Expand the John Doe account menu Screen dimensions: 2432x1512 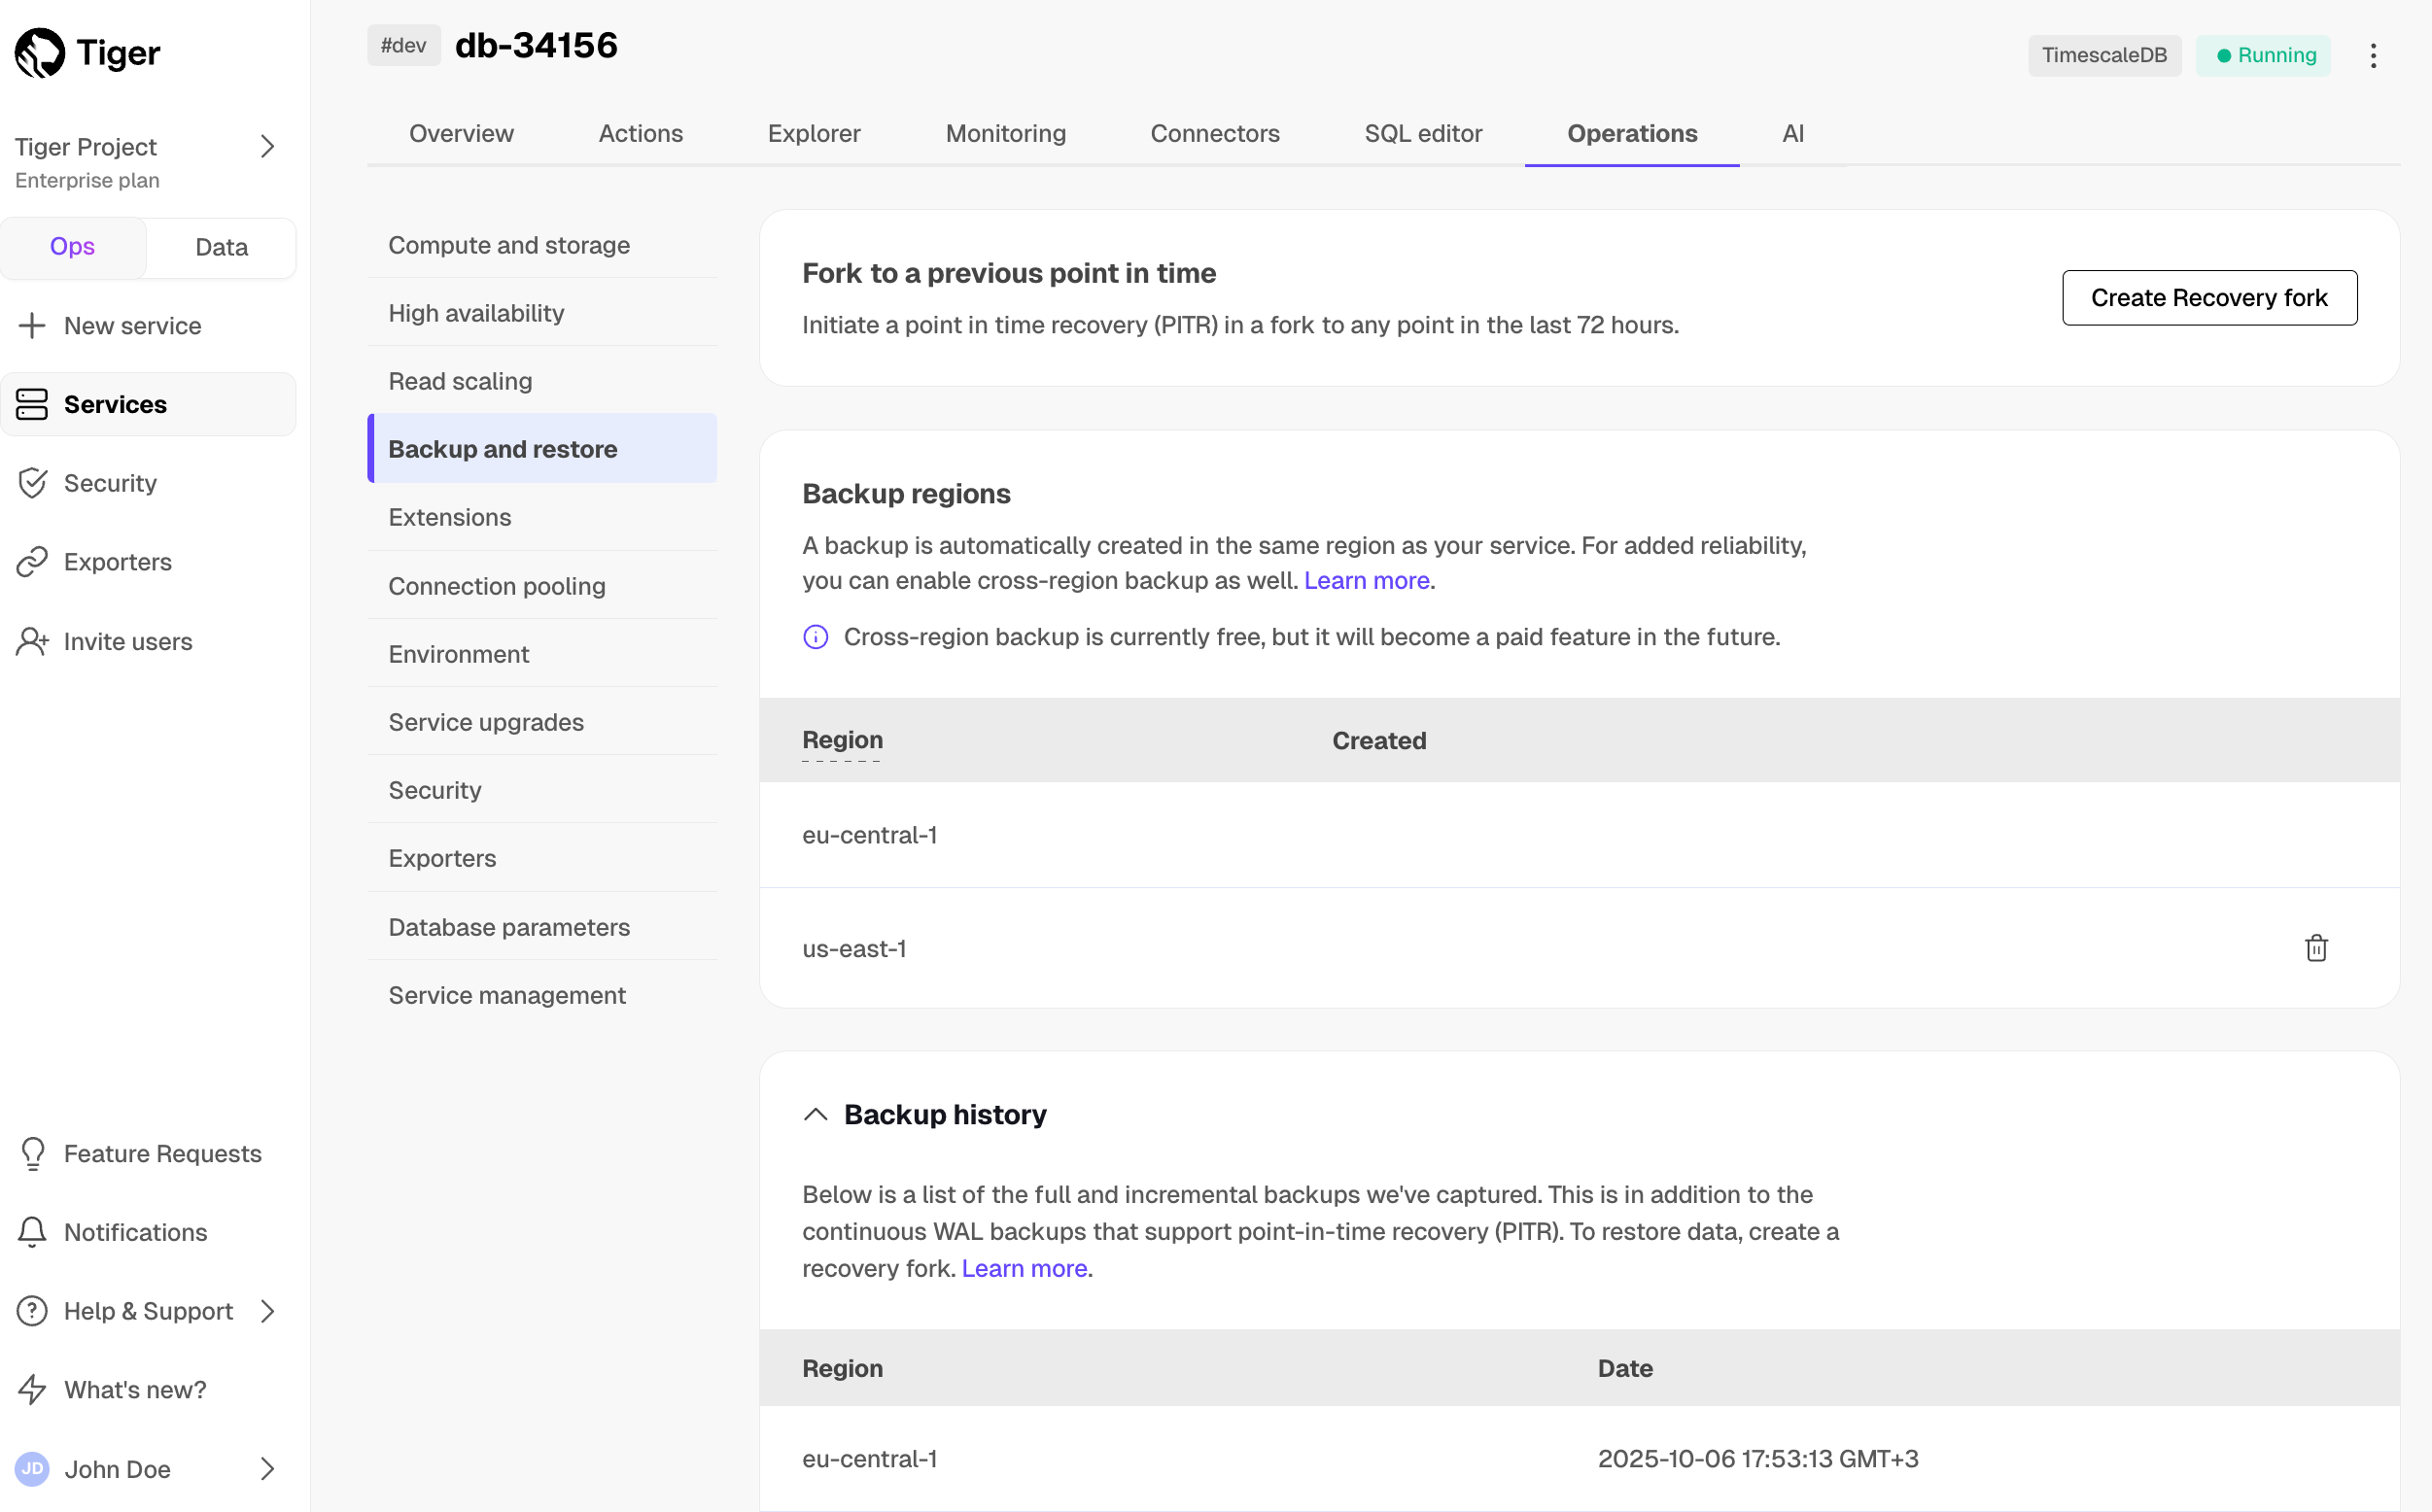coord(266,1468)
